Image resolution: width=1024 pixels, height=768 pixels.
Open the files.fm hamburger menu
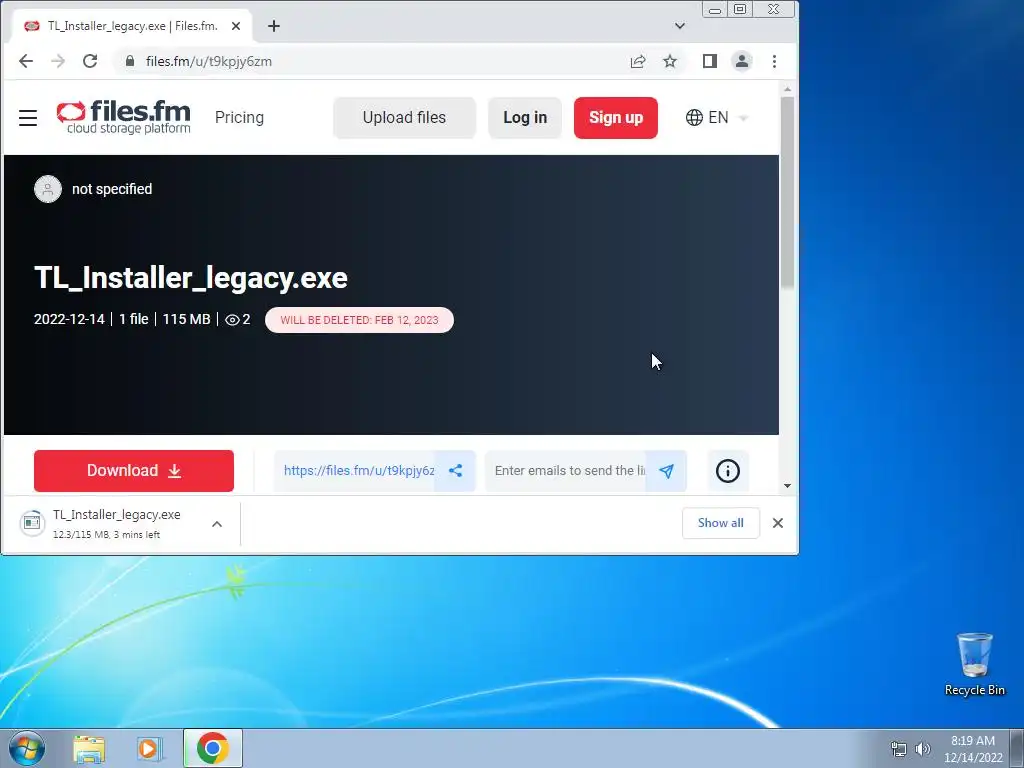28,118
